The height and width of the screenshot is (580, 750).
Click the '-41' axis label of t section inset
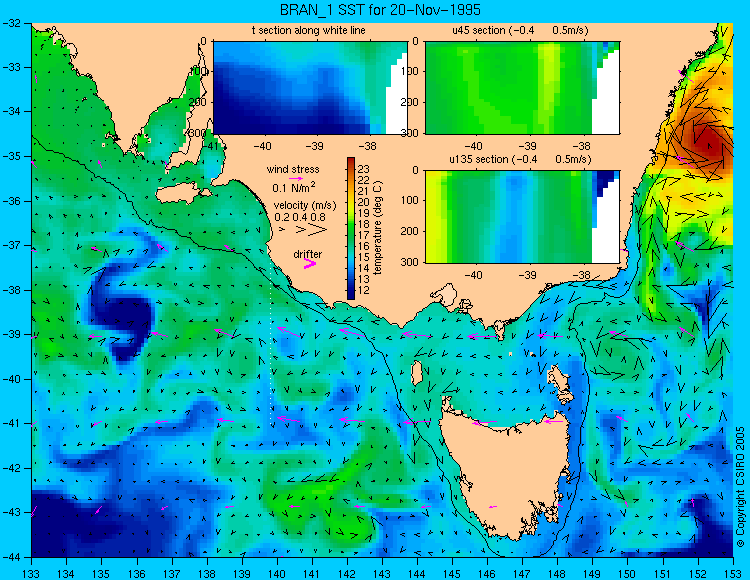[x=210, y=145]
